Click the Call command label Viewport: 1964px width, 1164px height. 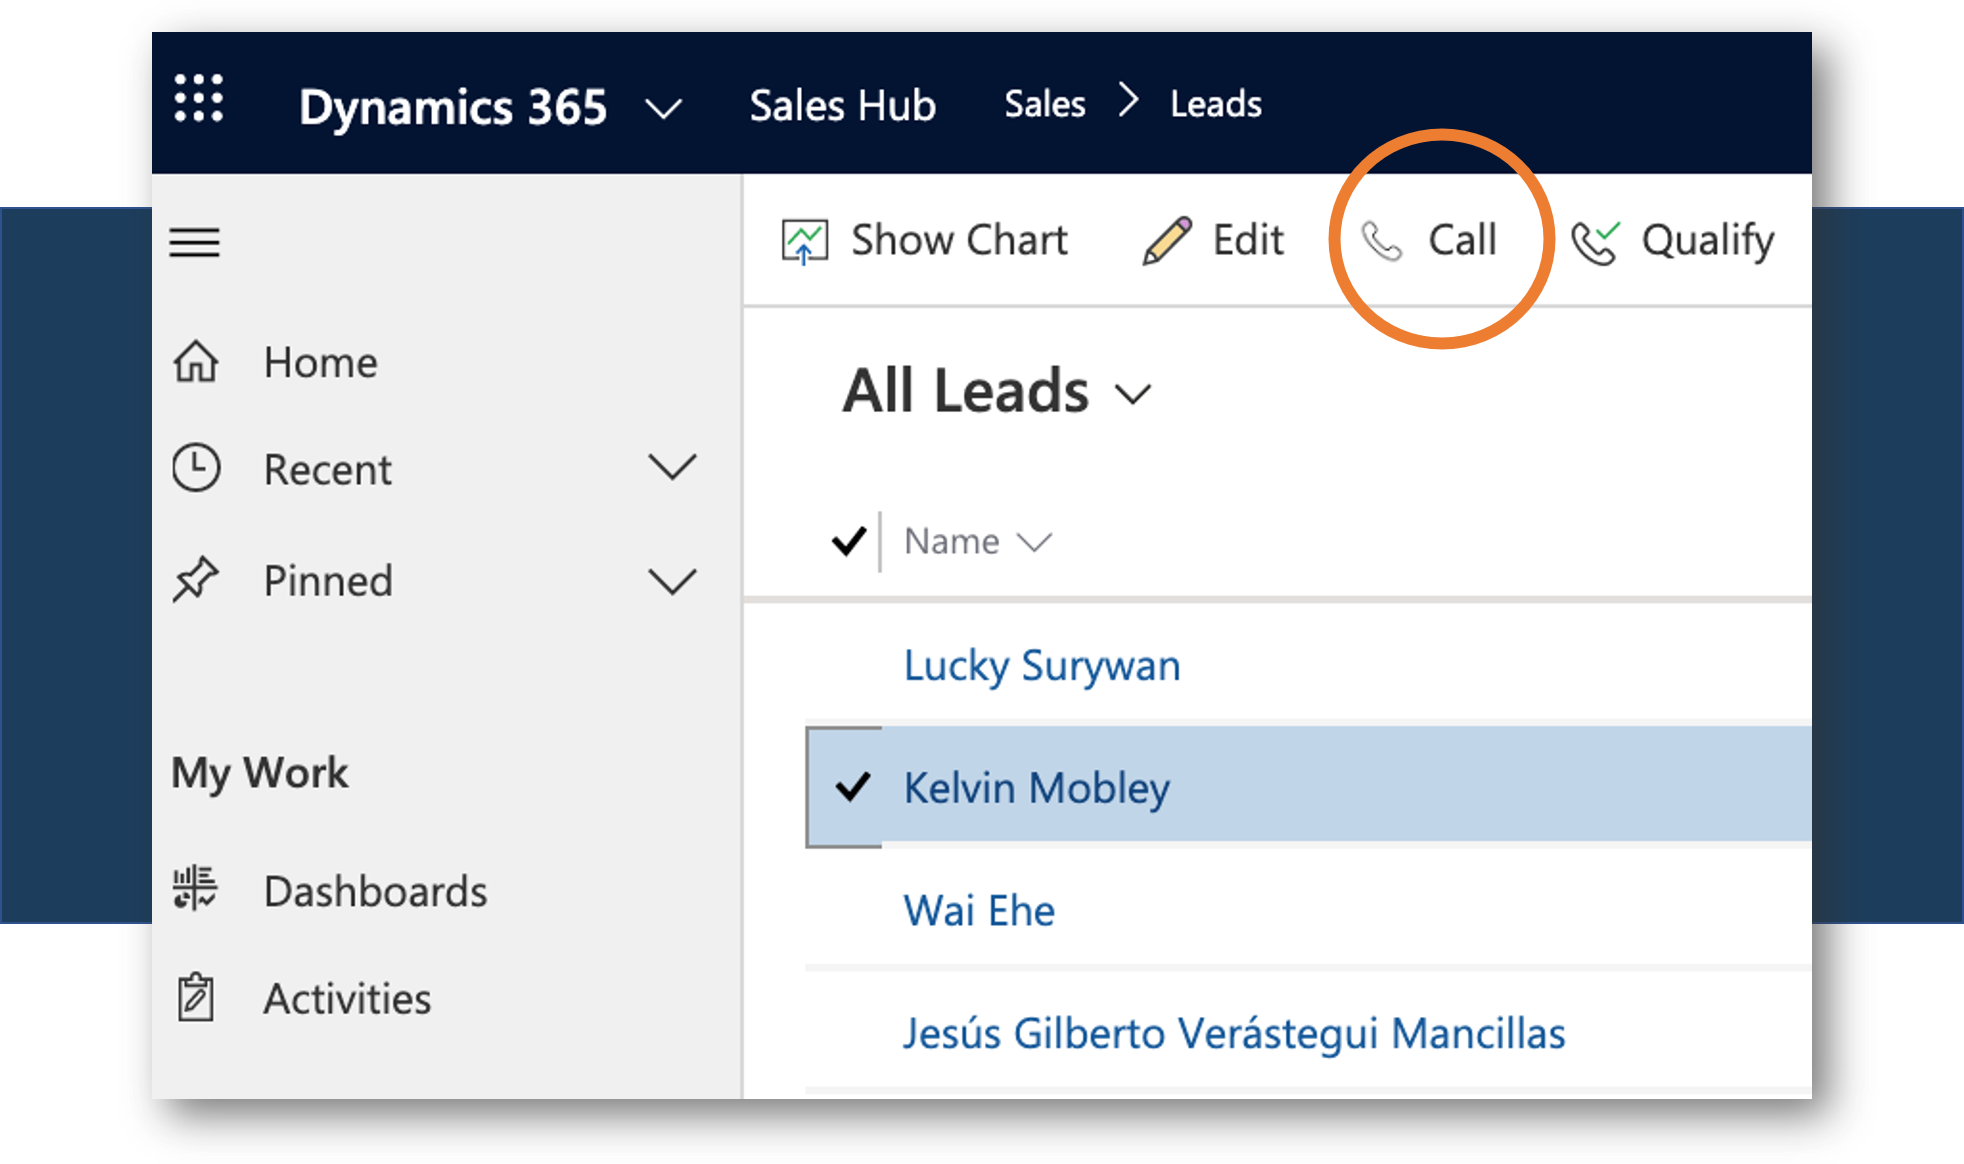[x=1462, y=240]
